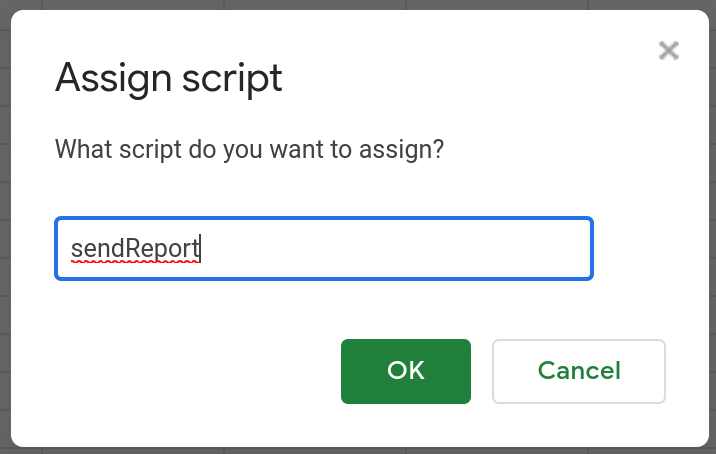Click the word "assign?" ending the prompt
The width and height of the screenshot is (716, 454).
[x=401, y=150]
